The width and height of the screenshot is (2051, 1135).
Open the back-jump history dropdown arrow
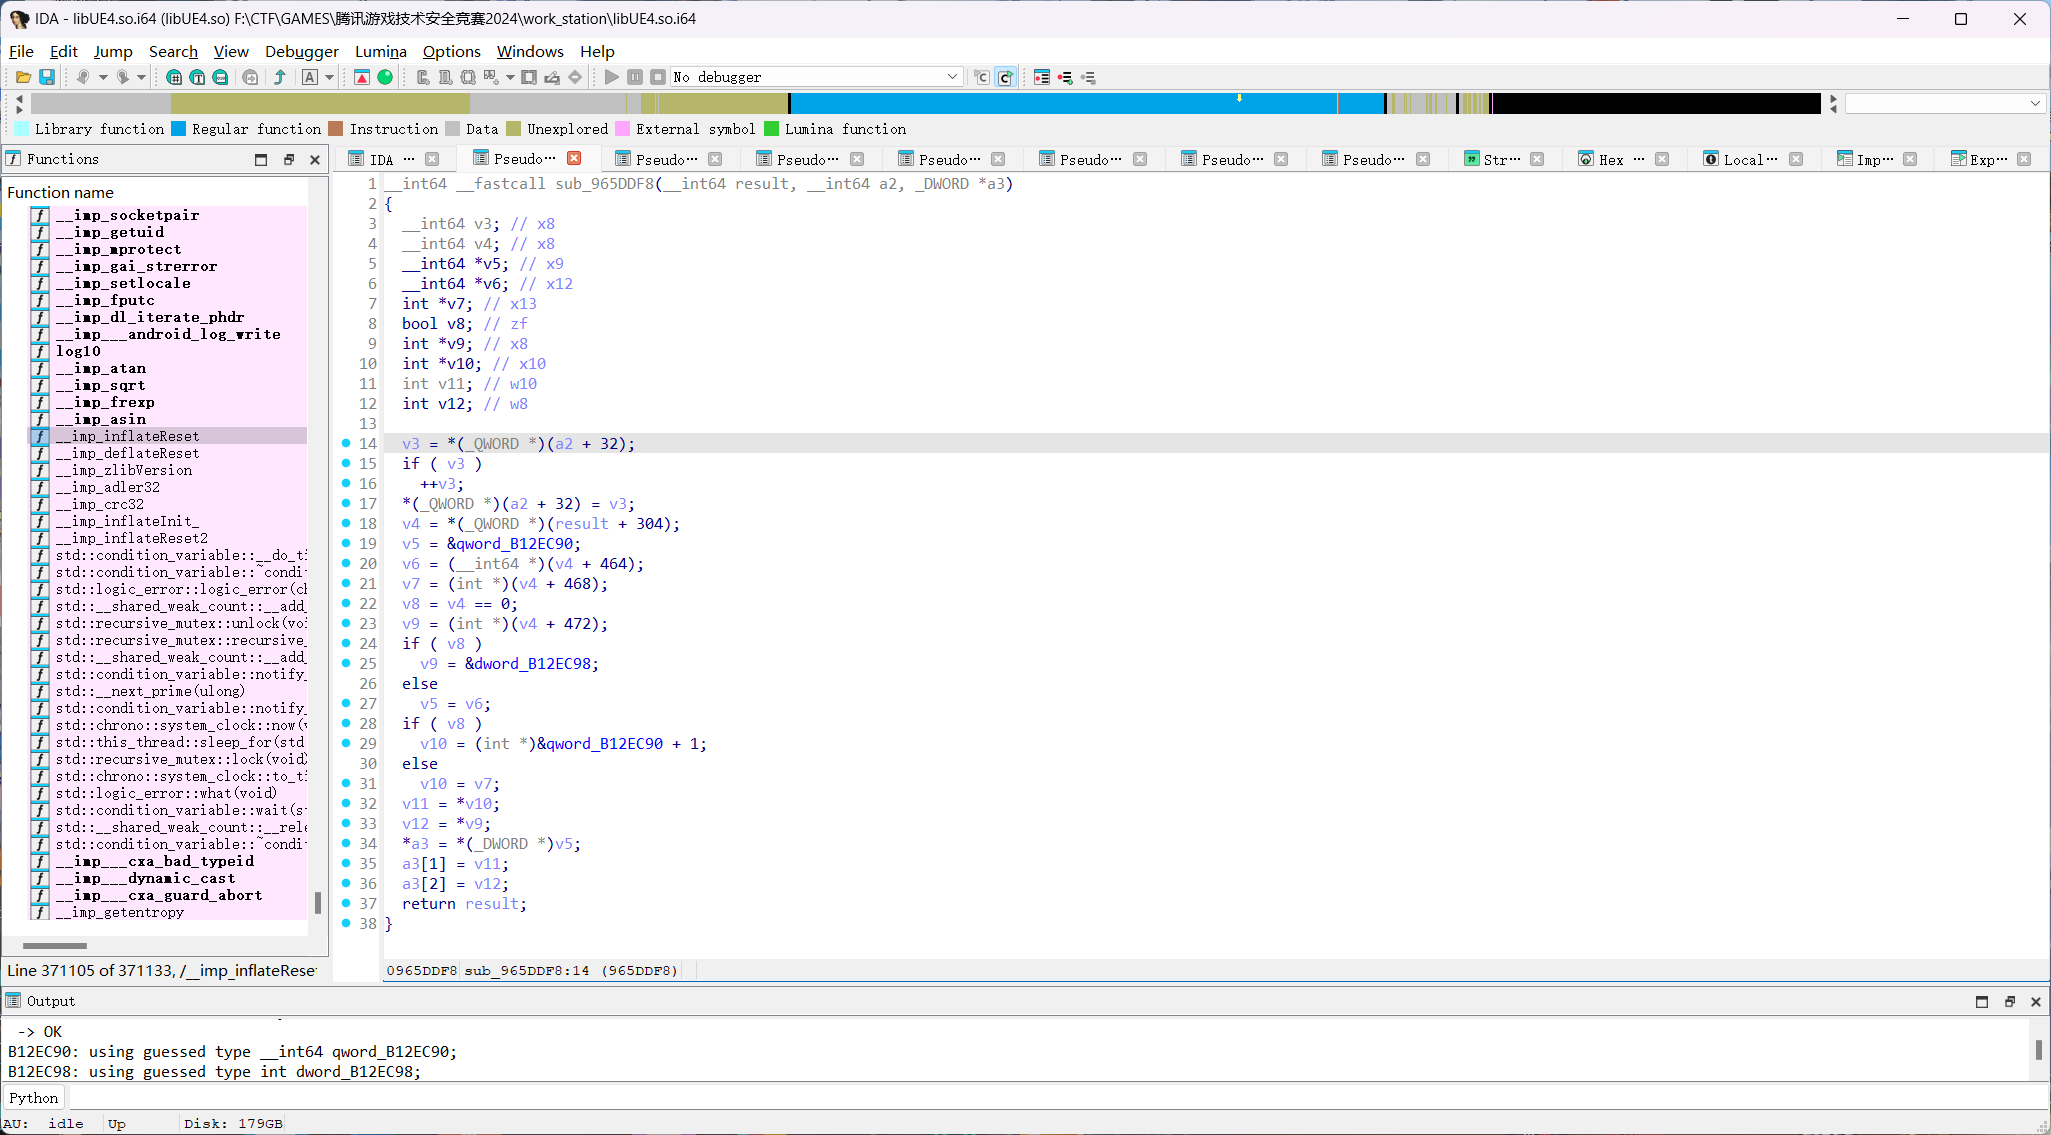tap(102, 77)
